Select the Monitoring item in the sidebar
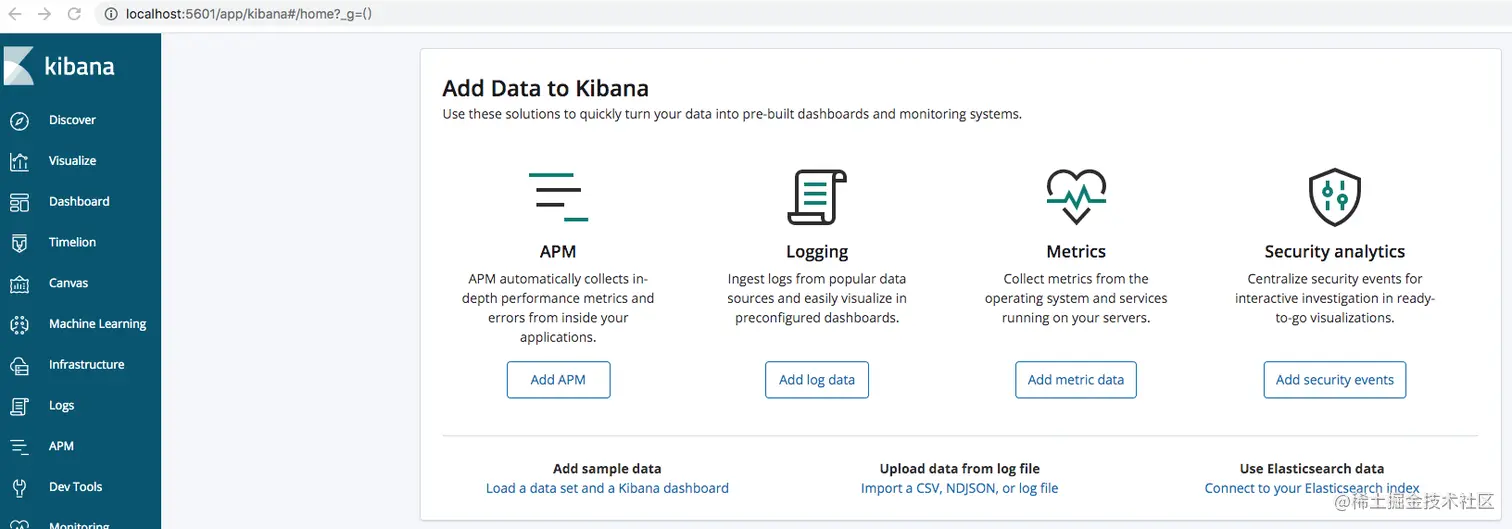This screenshot has width=1512, height=529. [79, 524]
